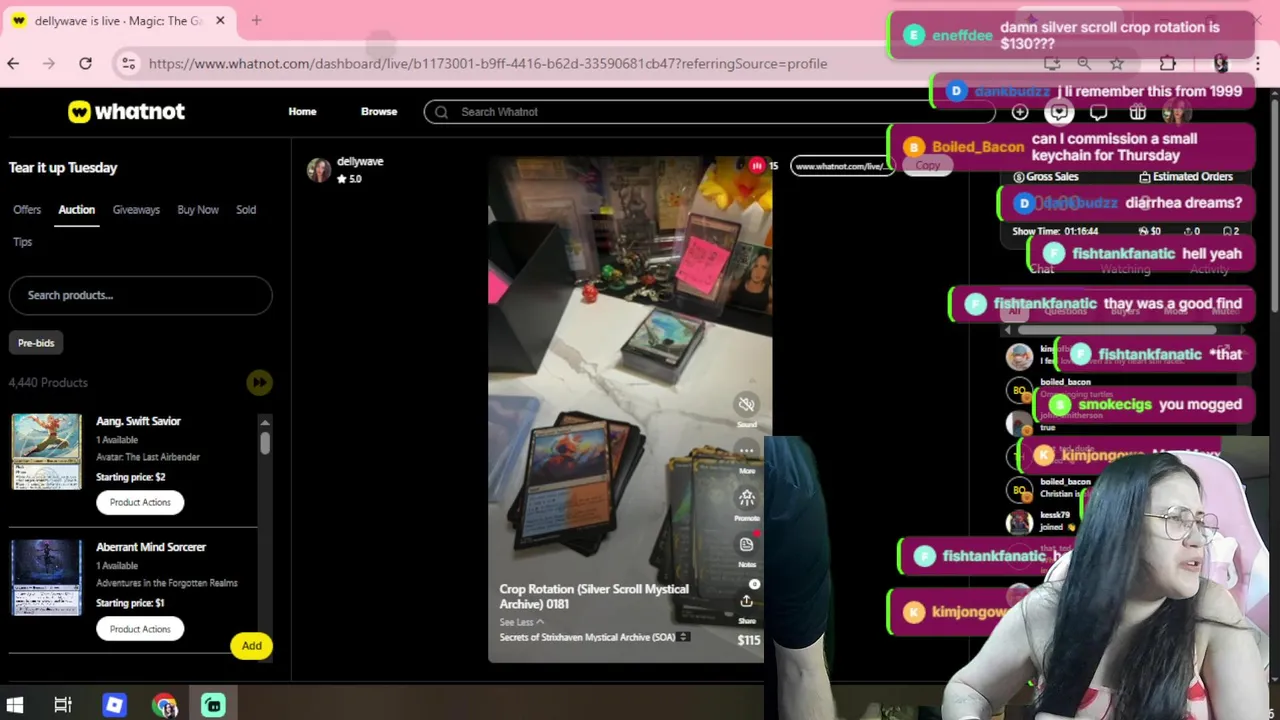Open the Sold tab
The image size is (1280, 720).
(246, 210)
